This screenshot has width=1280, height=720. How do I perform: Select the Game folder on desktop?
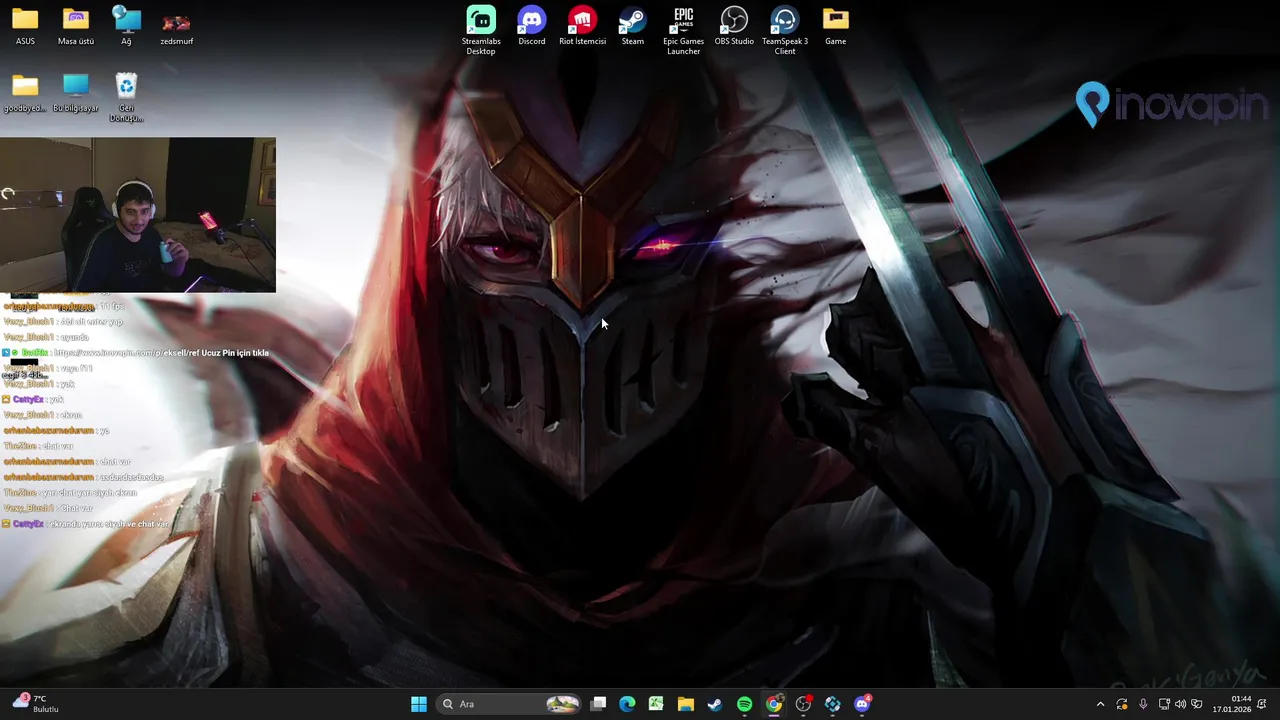point(836,26)
